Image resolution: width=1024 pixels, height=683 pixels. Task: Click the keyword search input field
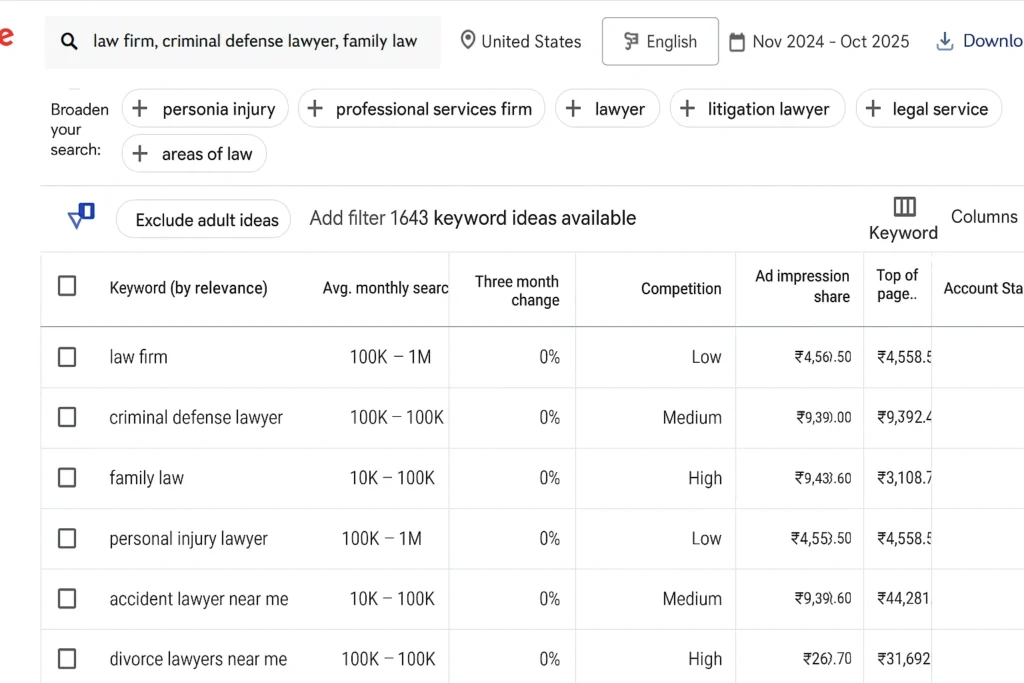pos(255,42)
